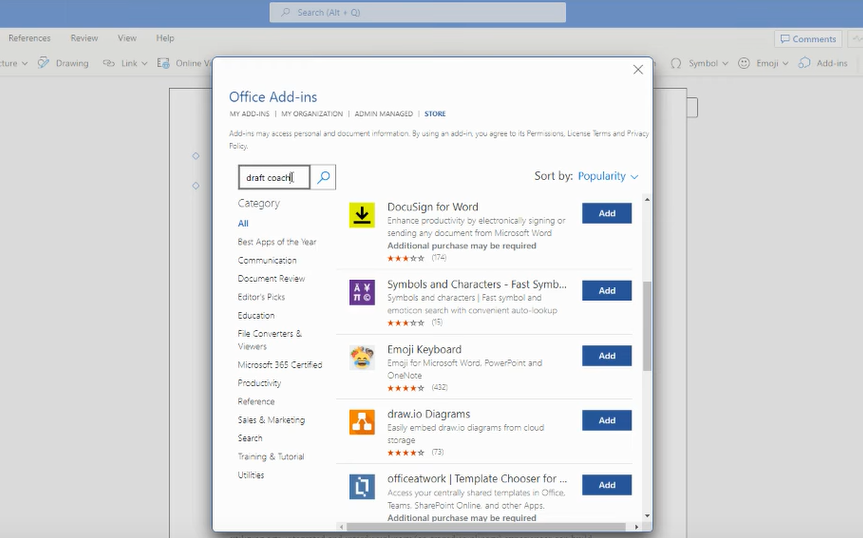The height and width of the screenshot is (538, 863).
Task: Select the Document Review category
Action: 271,278
